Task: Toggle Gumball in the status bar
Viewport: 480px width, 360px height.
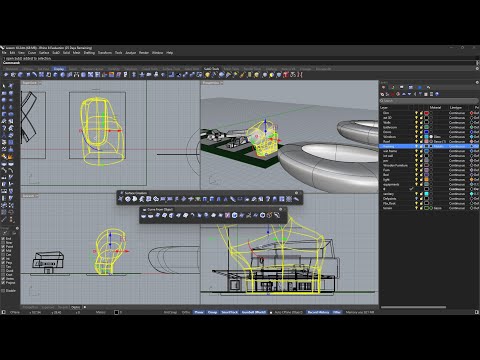Action: pyautogui.click(x=254, y=312)
